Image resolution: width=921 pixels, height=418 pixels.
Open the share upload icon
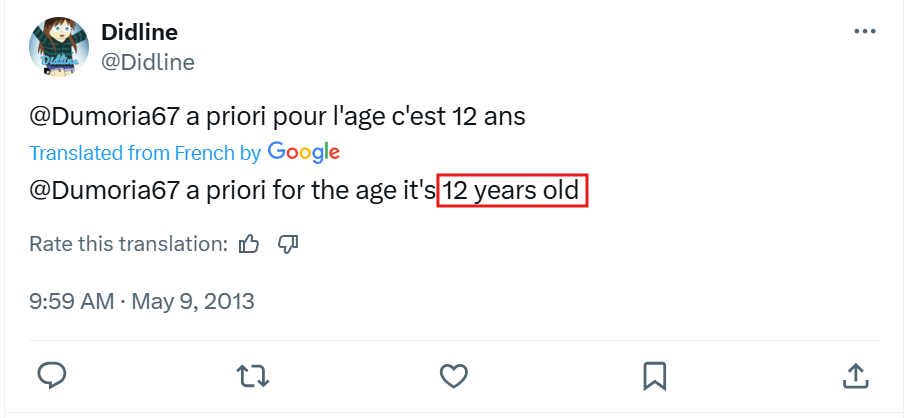pos(856,375)
